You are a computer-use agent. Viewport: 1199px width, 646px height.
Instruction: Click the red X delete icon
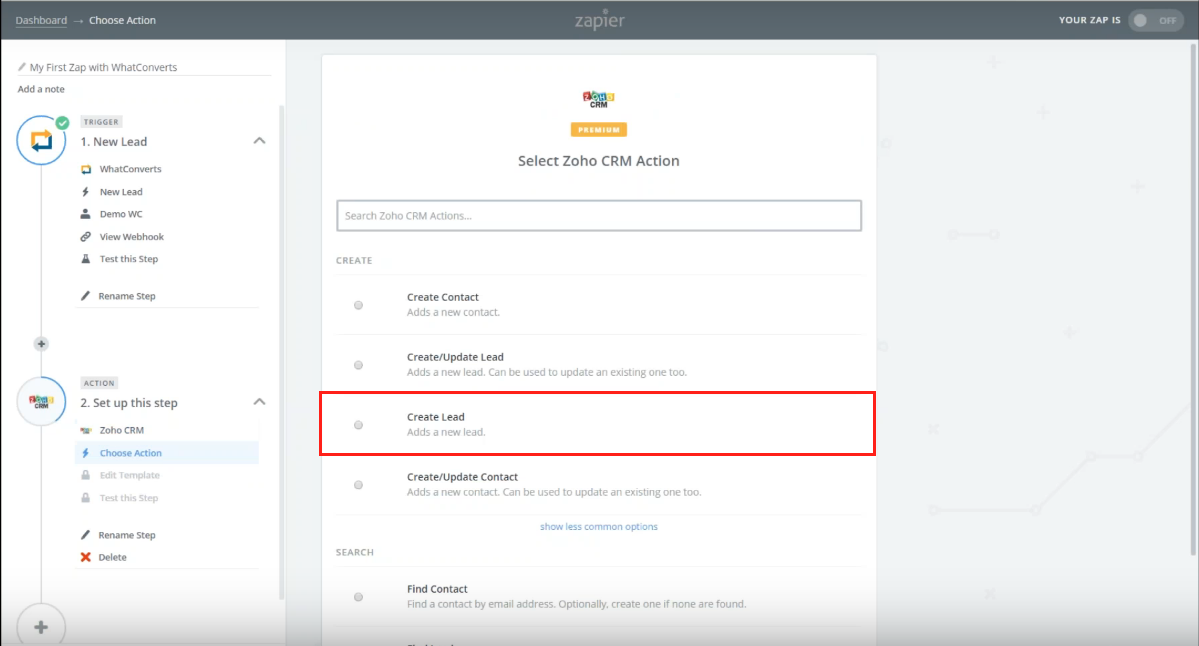click(x=86, y=557)
